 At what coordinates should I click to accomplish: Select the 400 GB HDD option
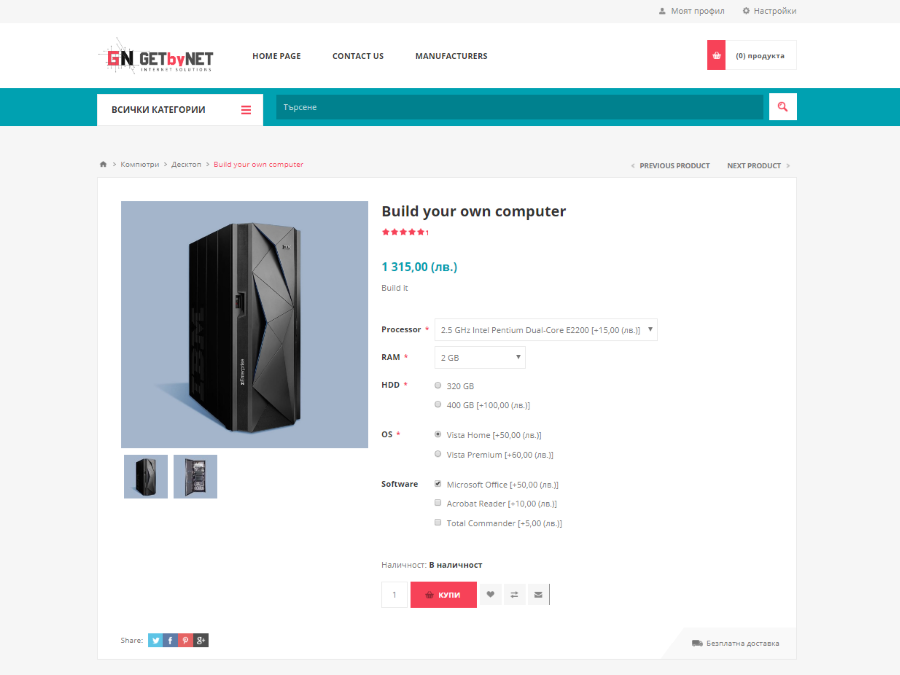(438, 405)
